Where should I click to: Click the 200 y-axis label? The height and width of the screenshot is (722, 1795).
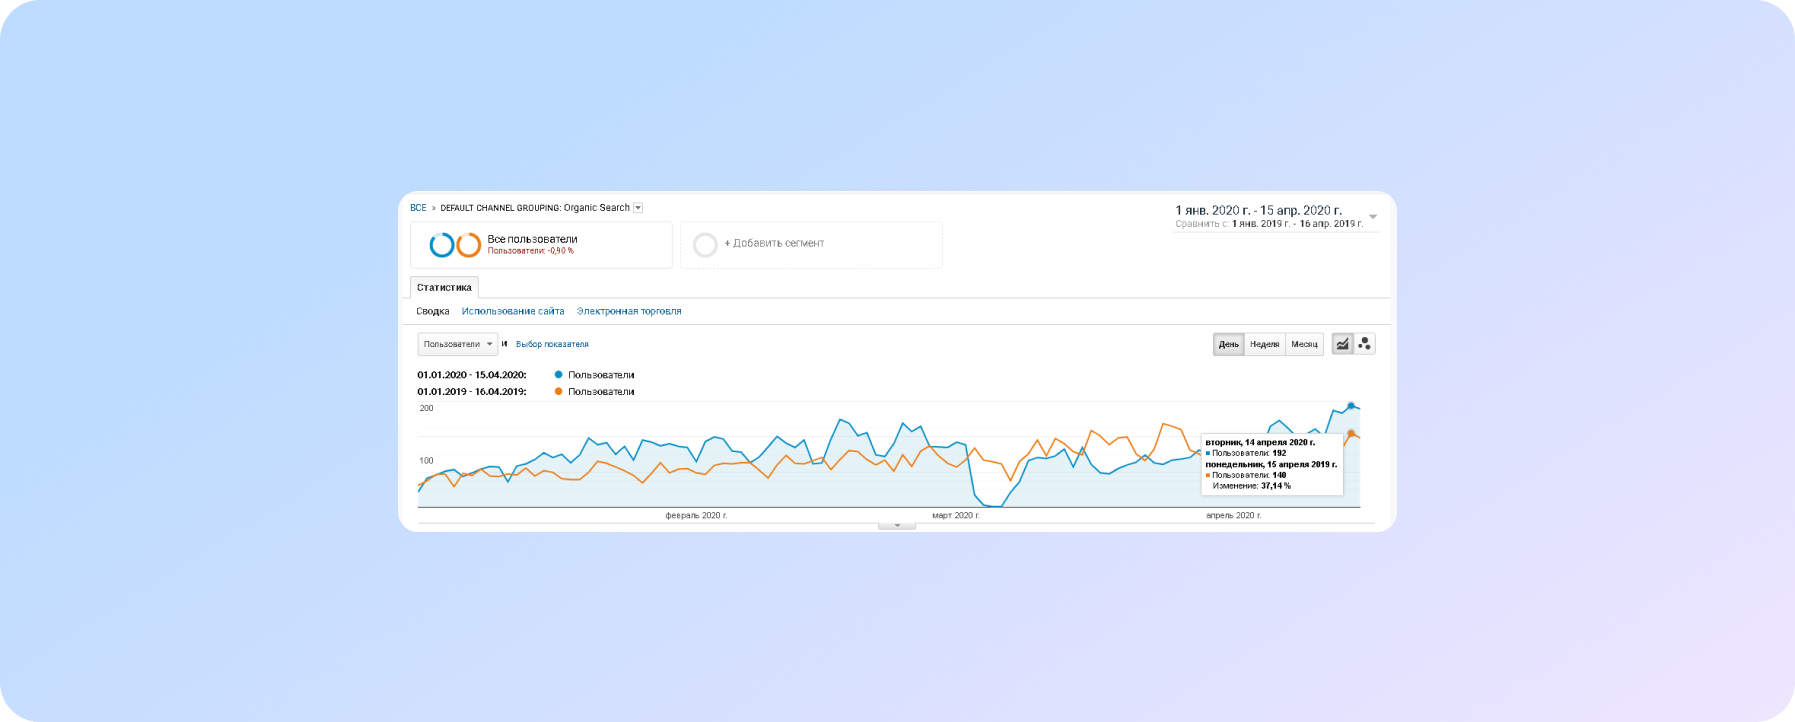tap(427, 408)
